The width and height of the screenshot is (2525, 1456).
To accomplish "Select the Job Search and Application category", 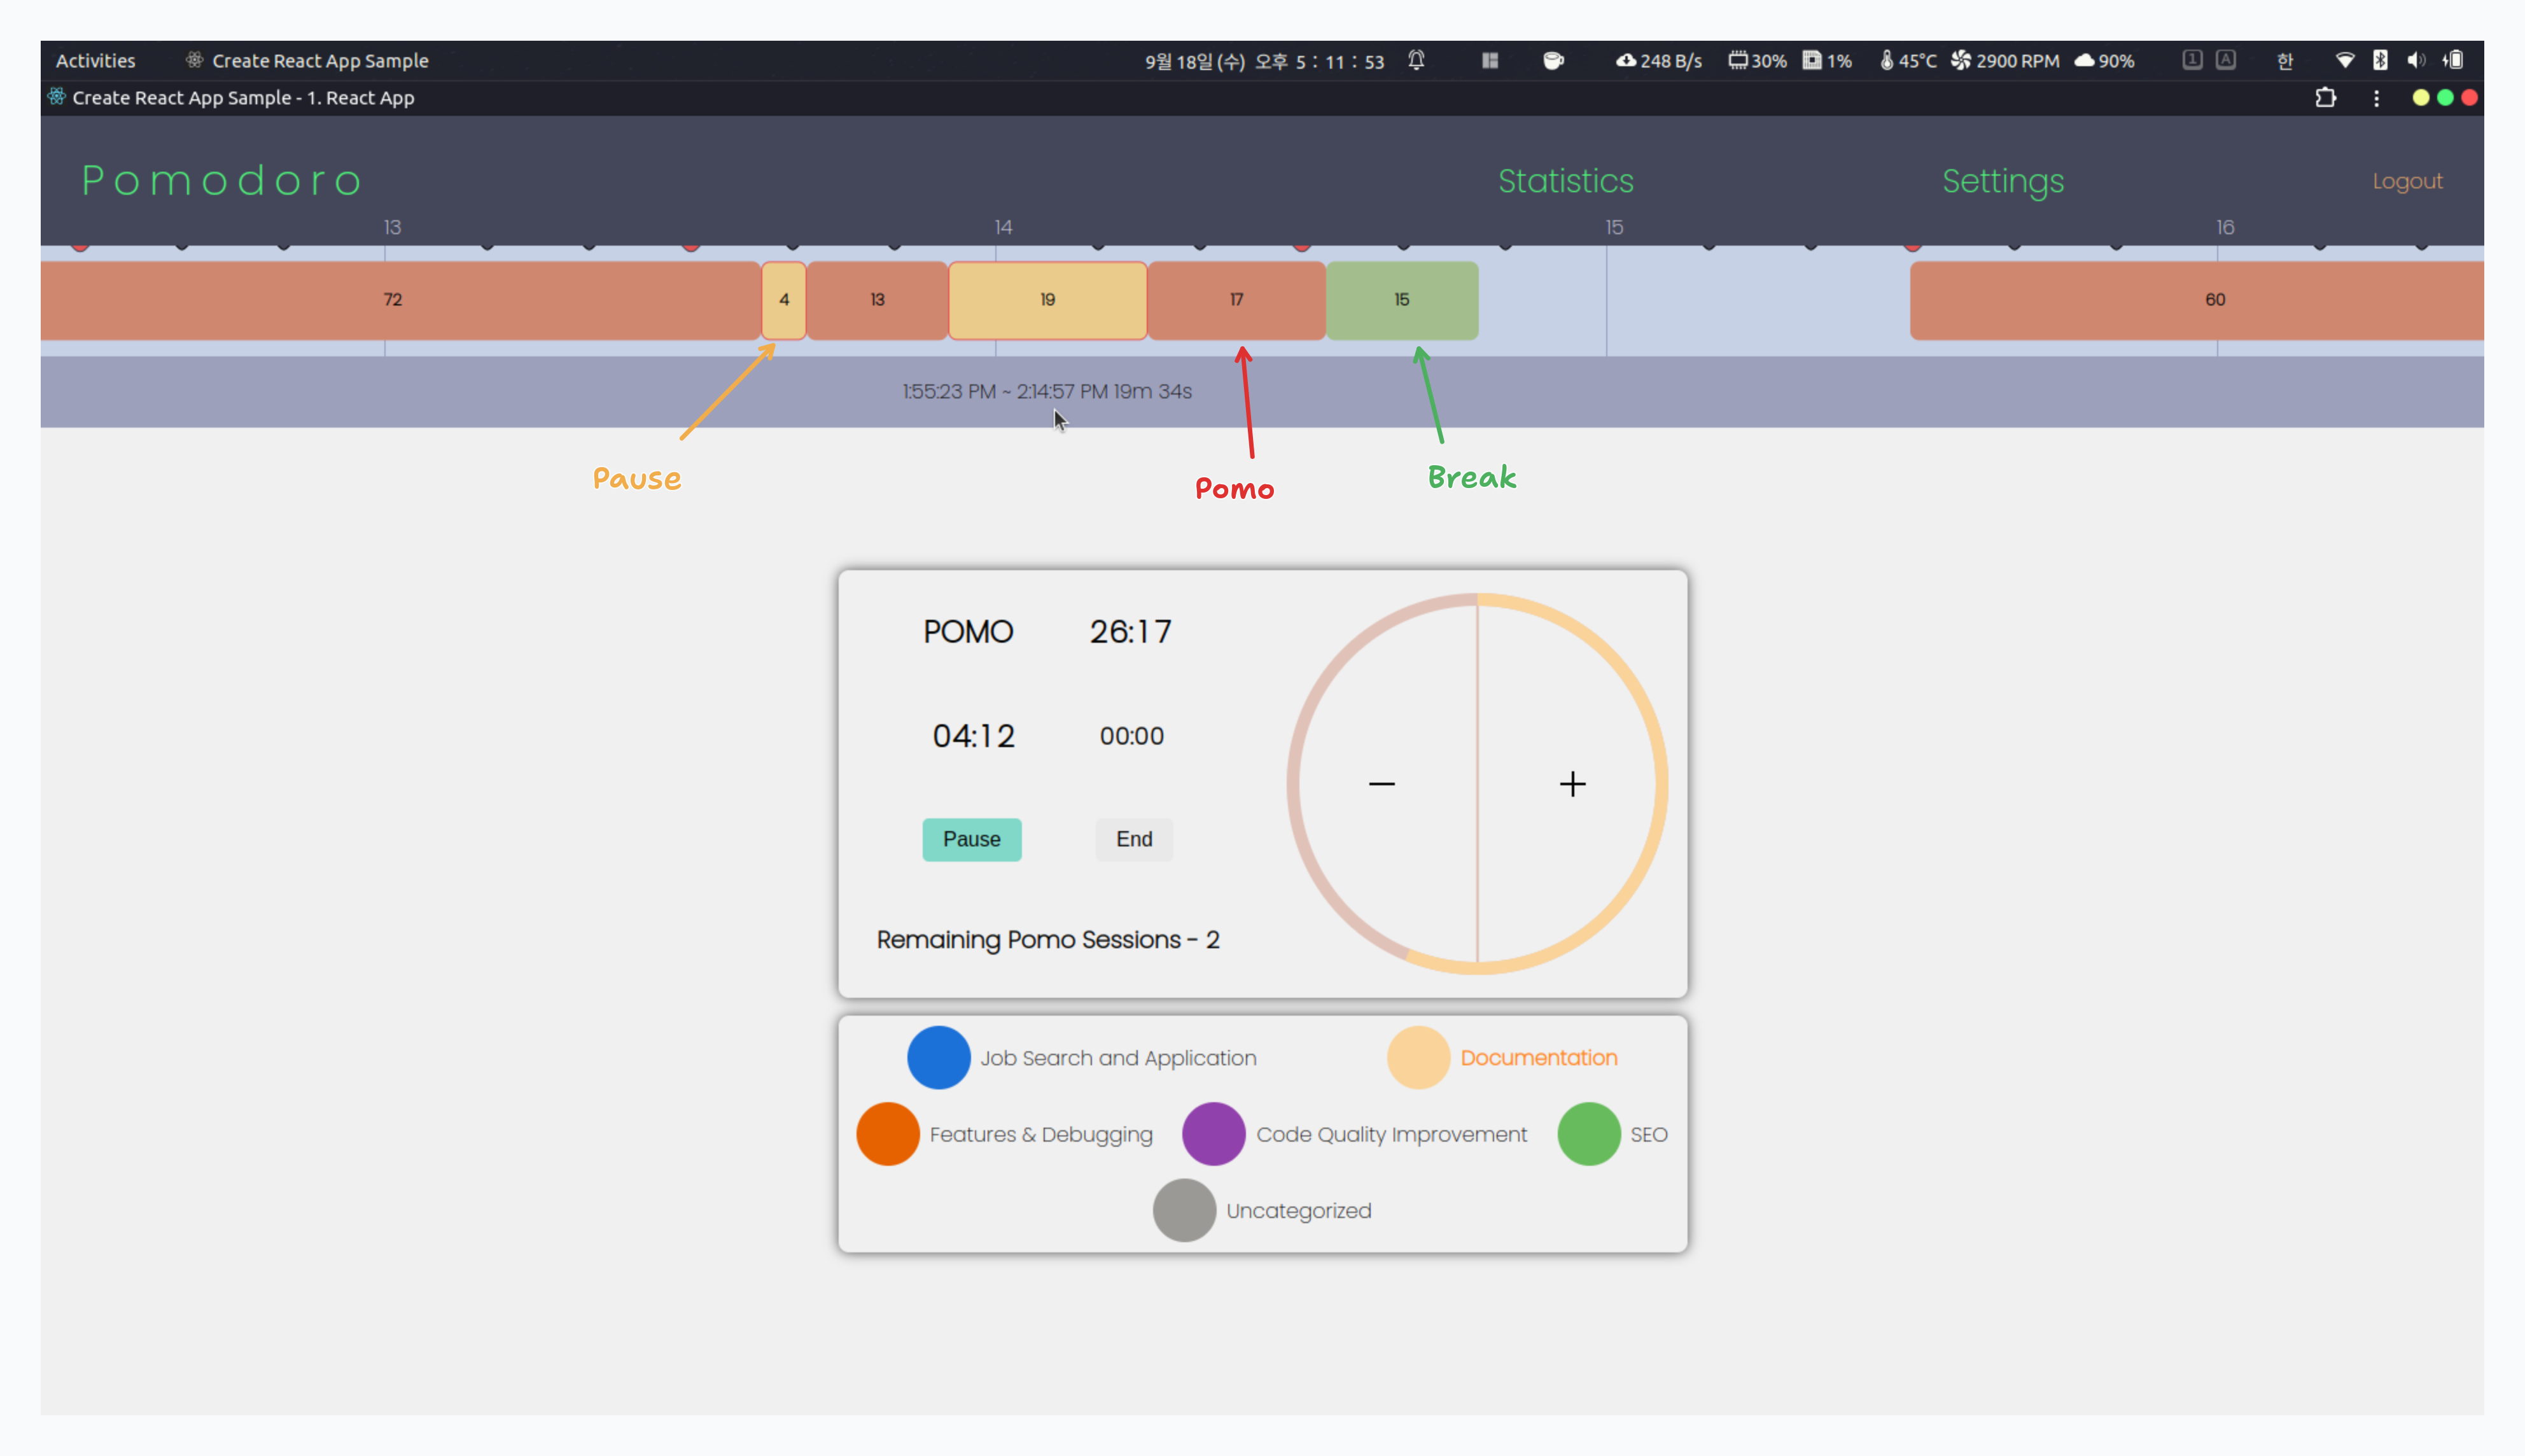I will coord(1117,1058).
